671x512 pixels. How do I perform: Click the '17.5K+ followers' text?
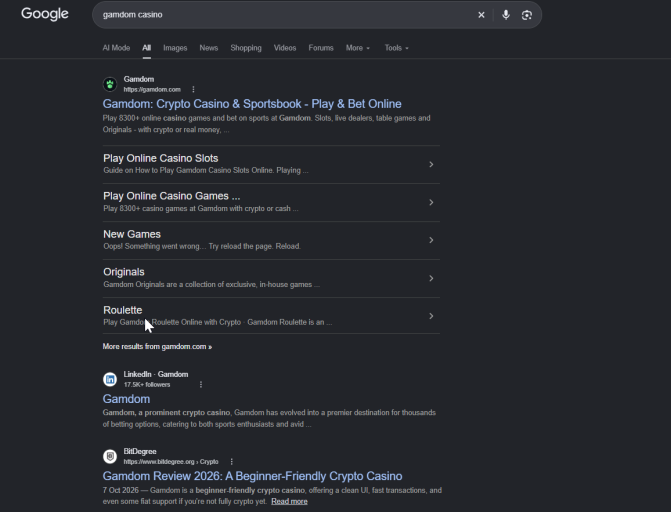click(147, 384)
